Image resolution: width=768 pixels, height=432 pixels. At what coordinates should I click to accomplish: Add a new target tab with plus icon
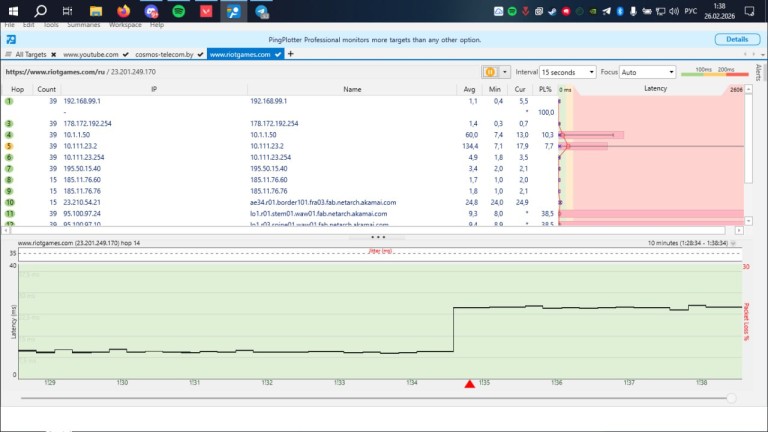(x=291, y=54)
